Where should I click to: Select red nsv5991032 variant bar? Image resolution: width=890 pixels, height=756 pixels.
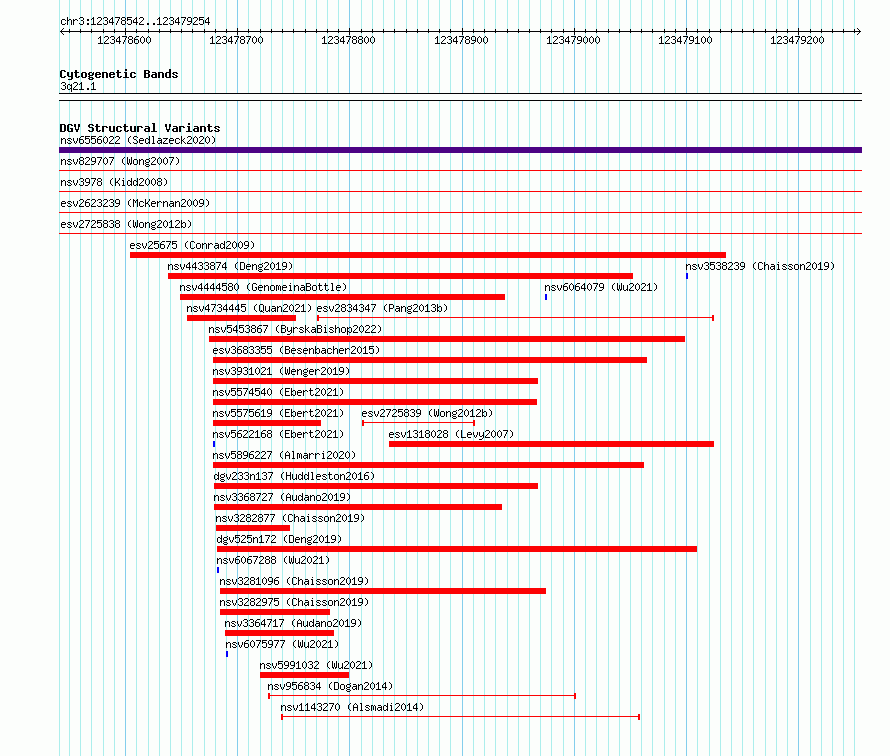[304, 675]
